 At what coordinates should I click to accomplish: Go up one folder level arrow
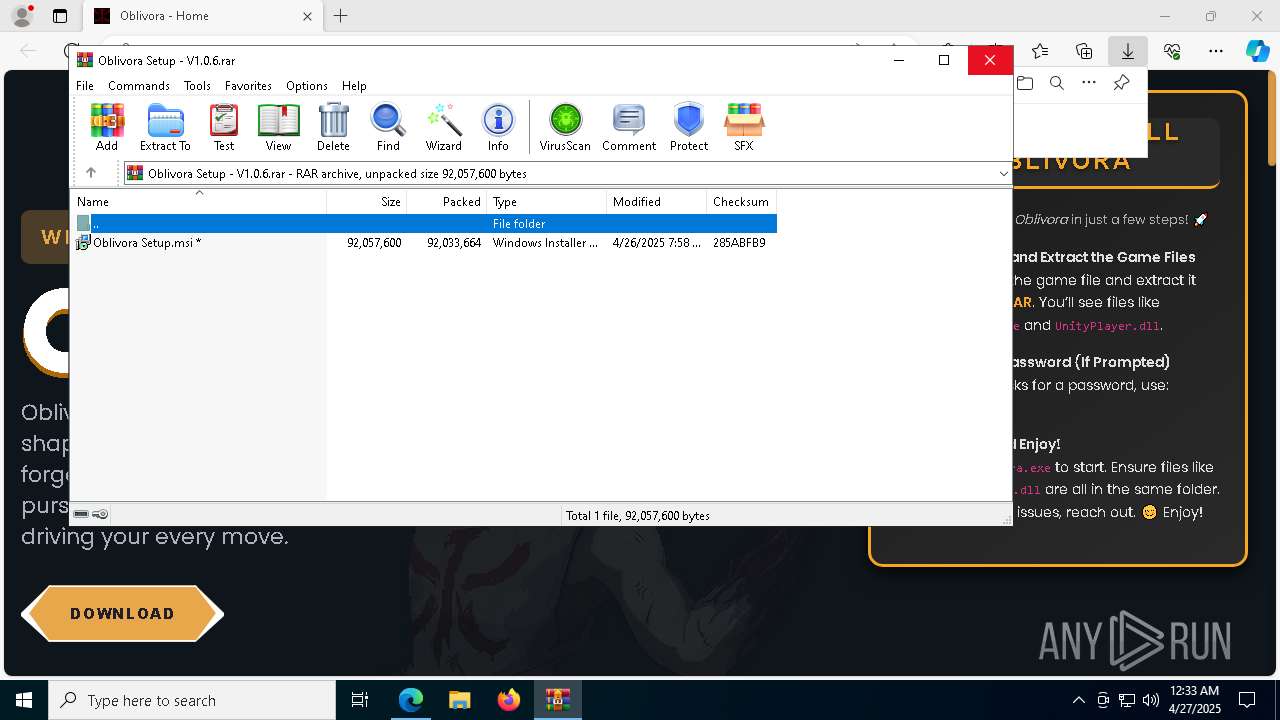[x=91, y=173]
